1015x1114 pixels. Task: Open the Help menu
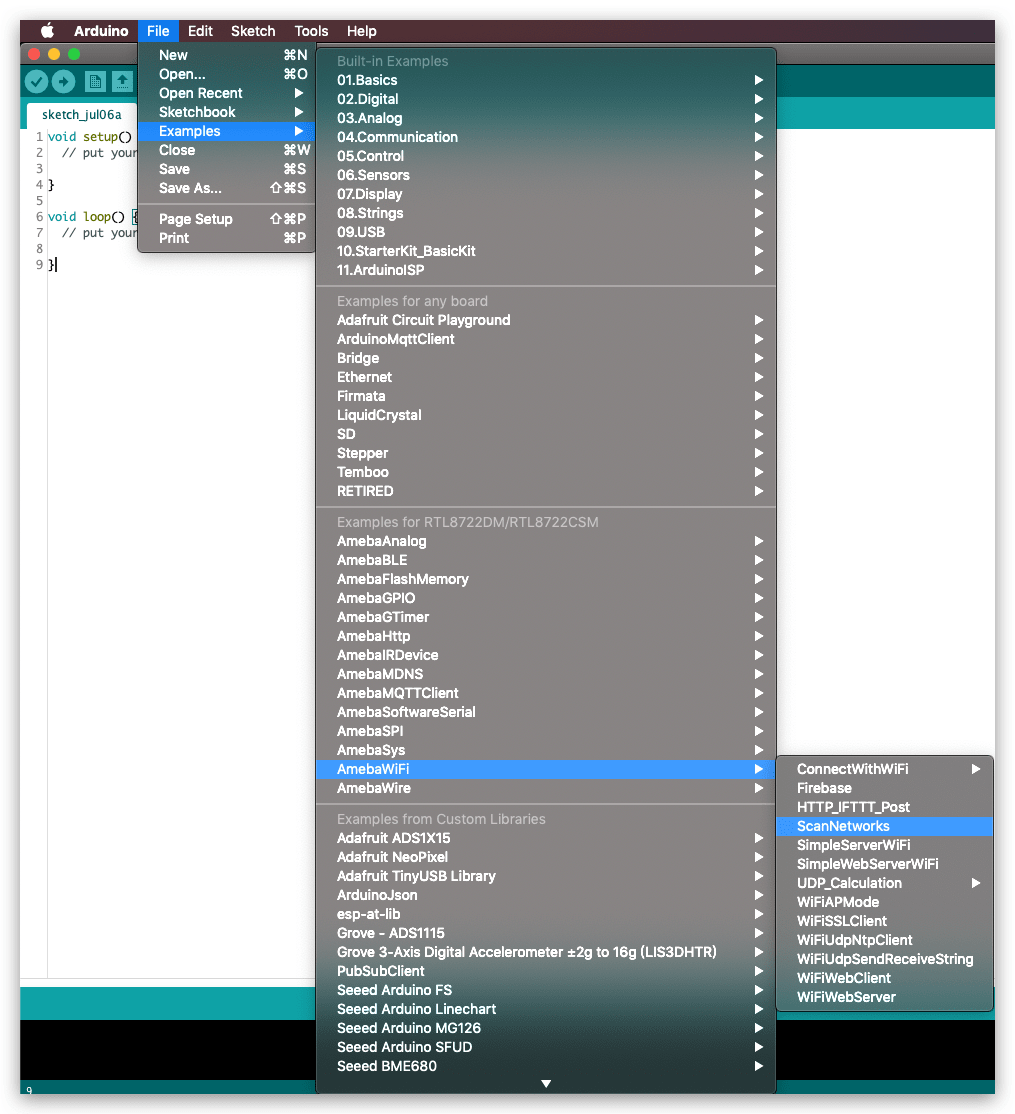(362, 31)
